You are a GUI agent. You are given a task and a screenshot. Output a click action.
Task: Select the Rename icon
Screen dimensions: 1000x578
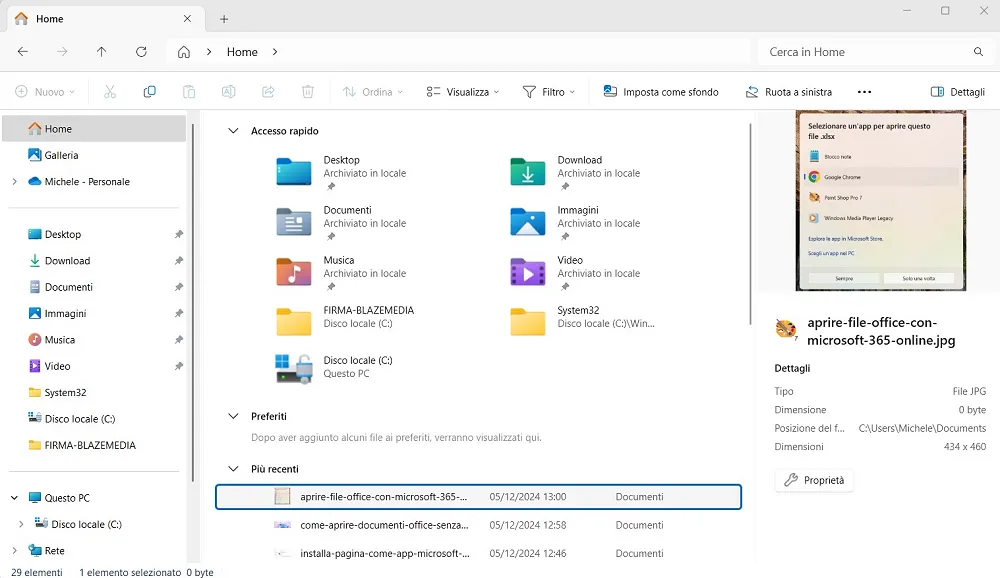click(228, 91)
